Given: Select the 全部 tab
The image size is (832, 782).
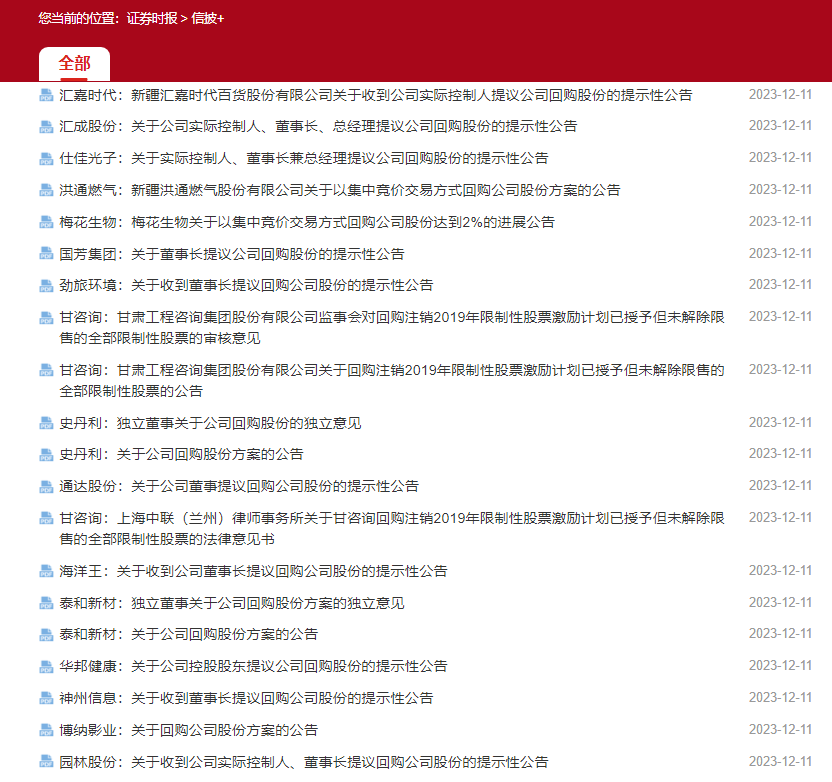Looking at the screenshot, I should 74,64.
